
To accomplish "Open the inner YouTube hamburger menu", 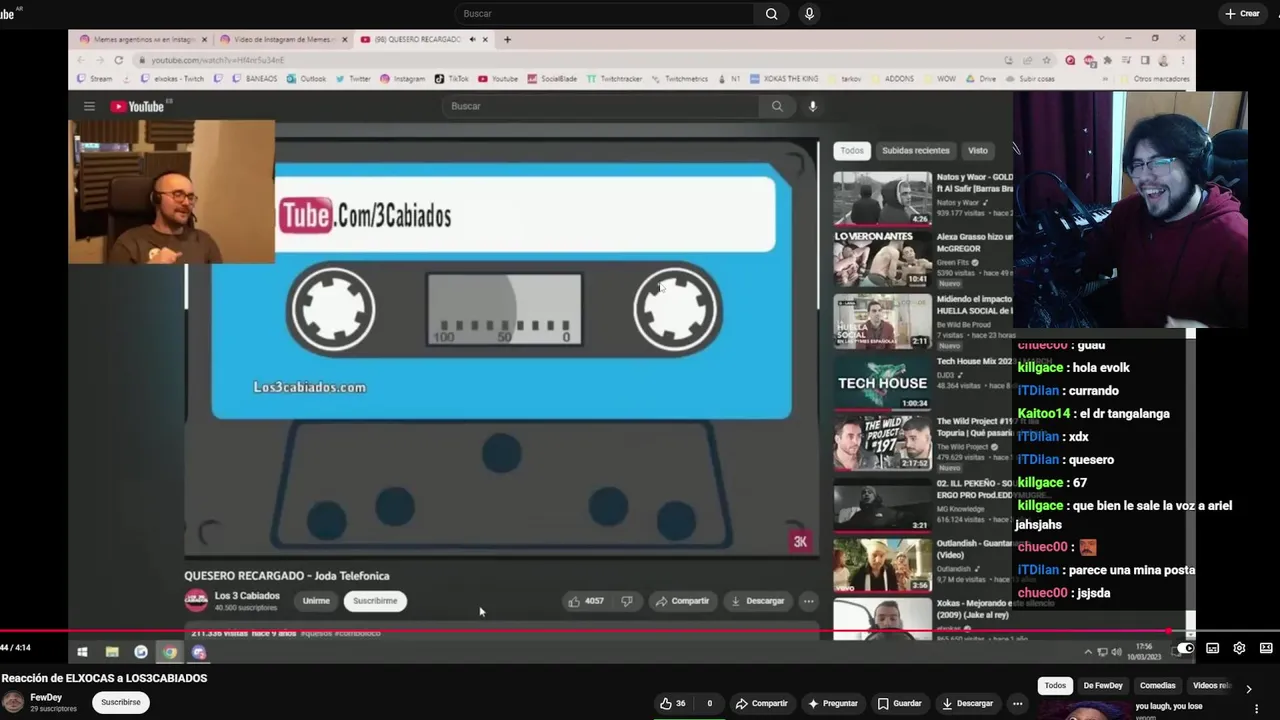I will [89, 106].
